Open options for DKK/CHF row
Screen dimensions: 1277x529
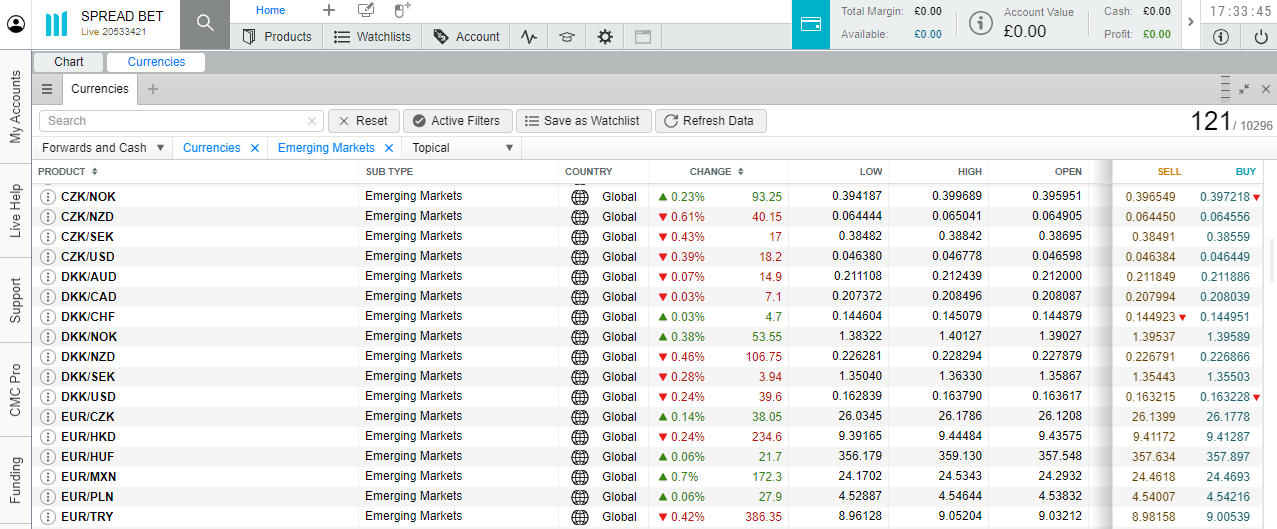(x=47, y=317)
